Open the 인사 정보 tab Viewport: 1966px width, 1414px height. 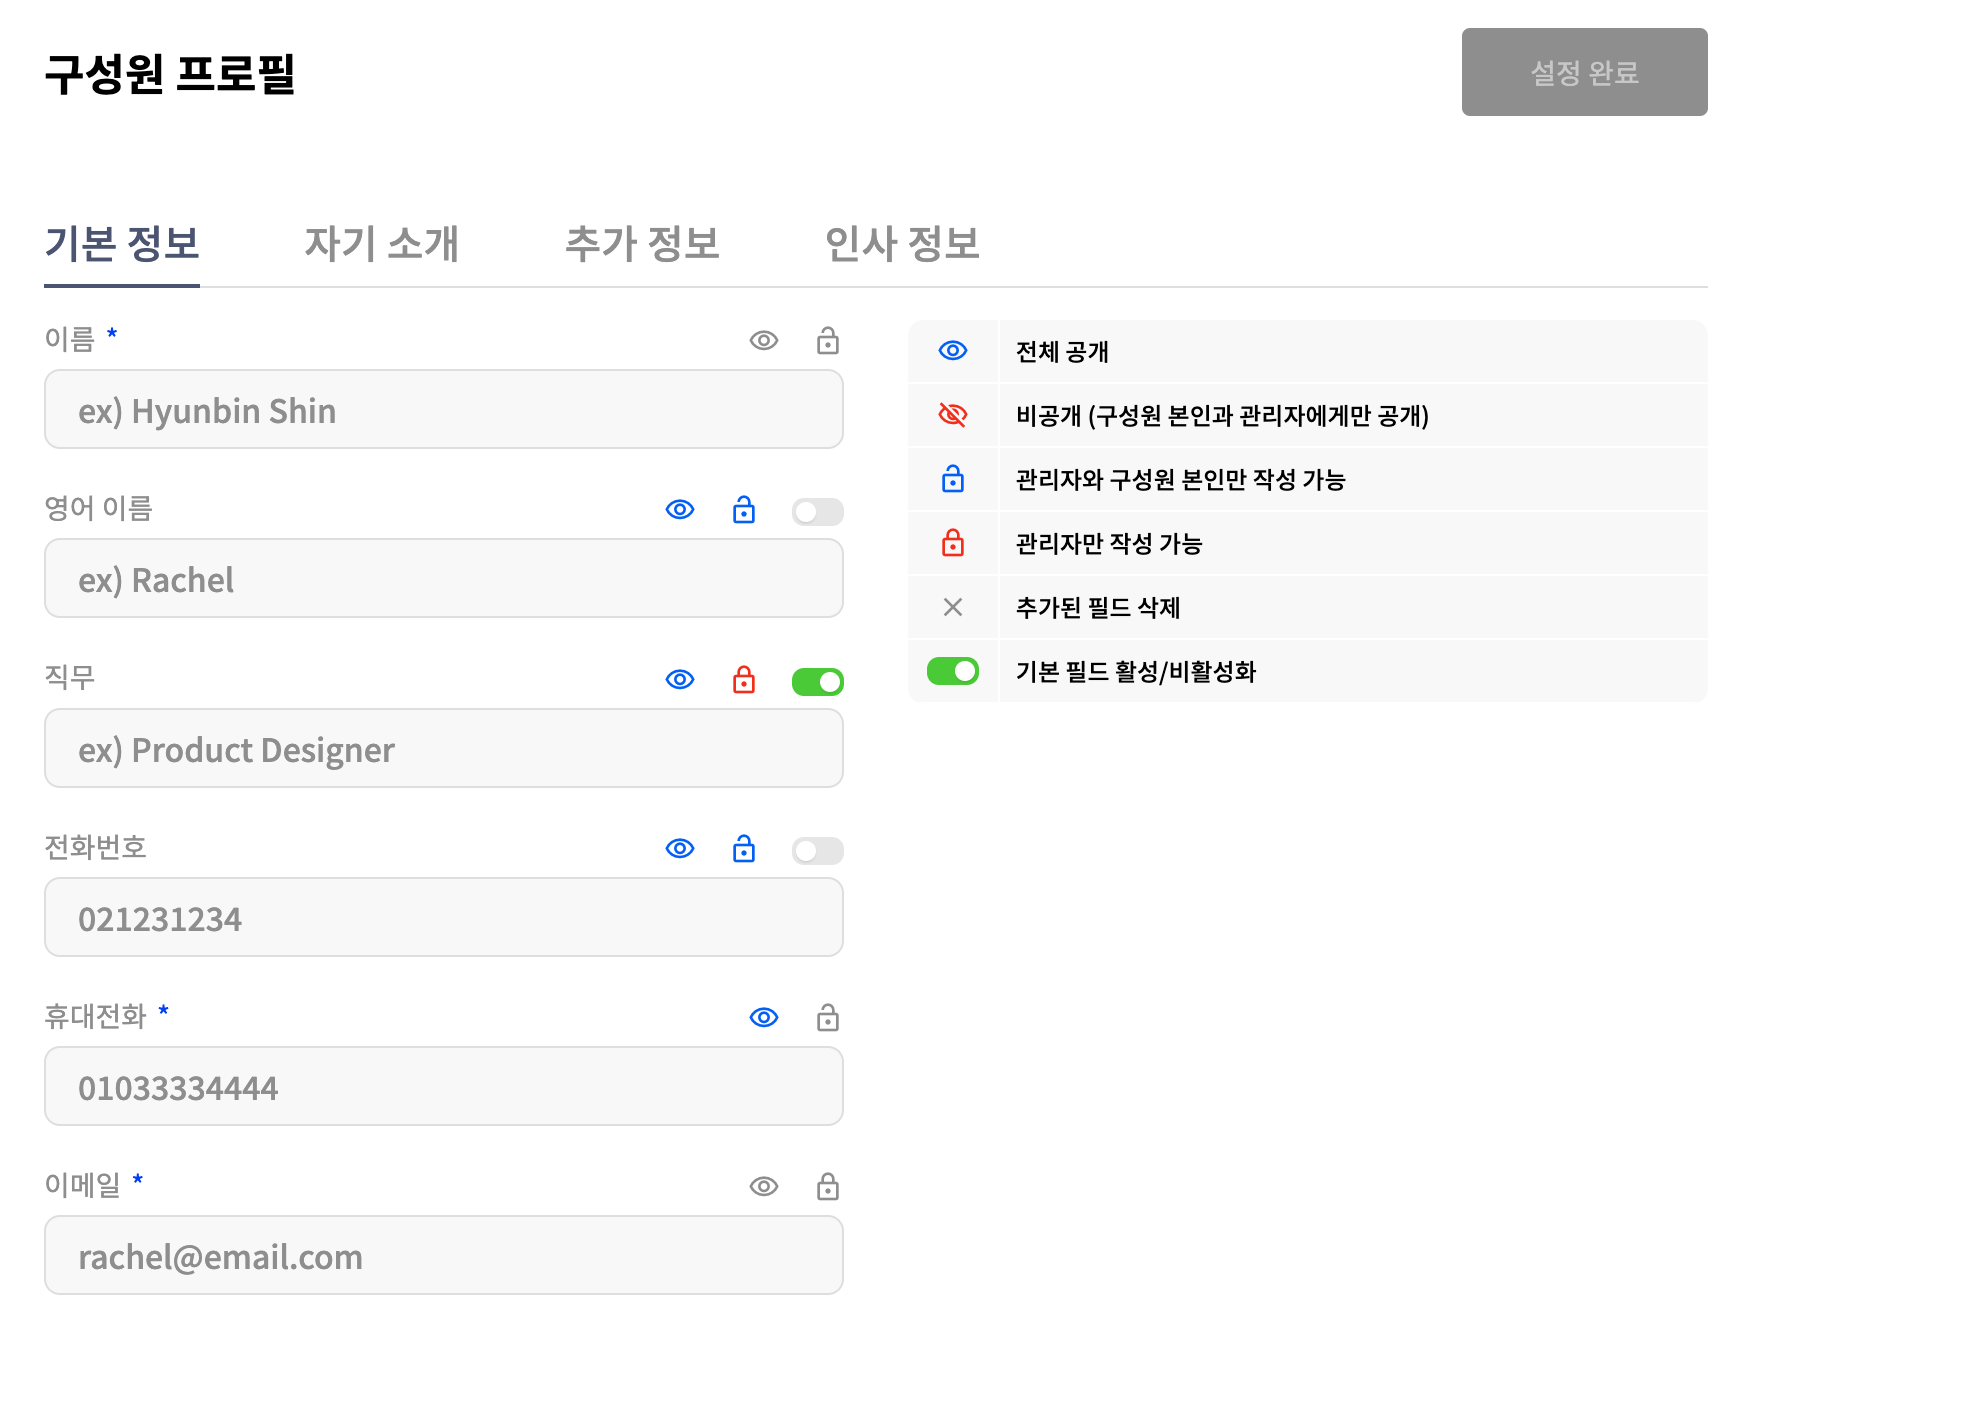click(x=901, y=244)
